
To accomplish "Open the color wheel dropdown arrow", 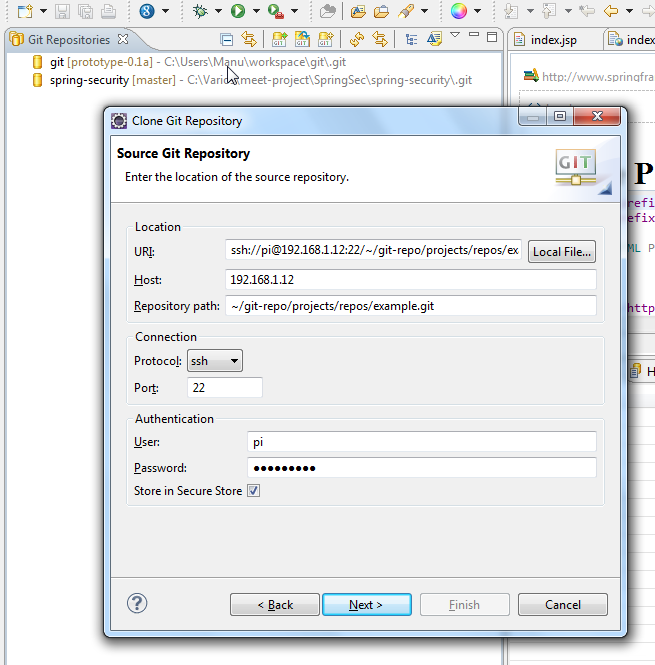I will tap(477, 11).
